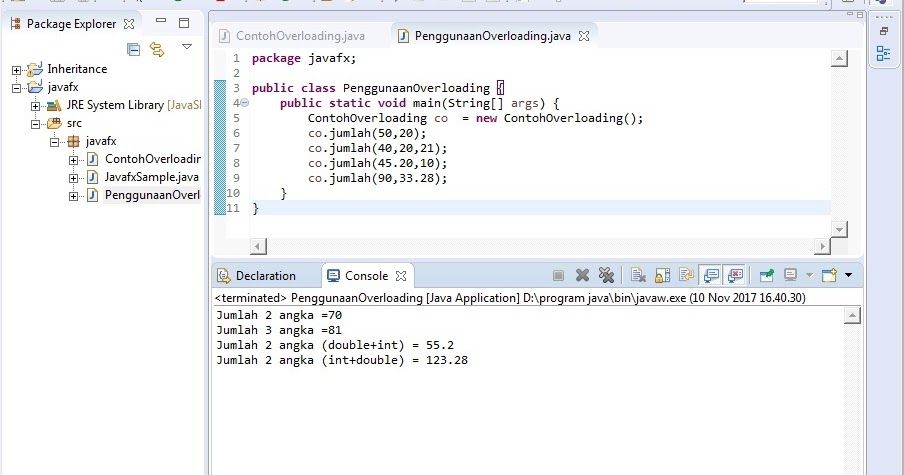Select the javafx package under src
904x475 pixels.
point(101,141)
